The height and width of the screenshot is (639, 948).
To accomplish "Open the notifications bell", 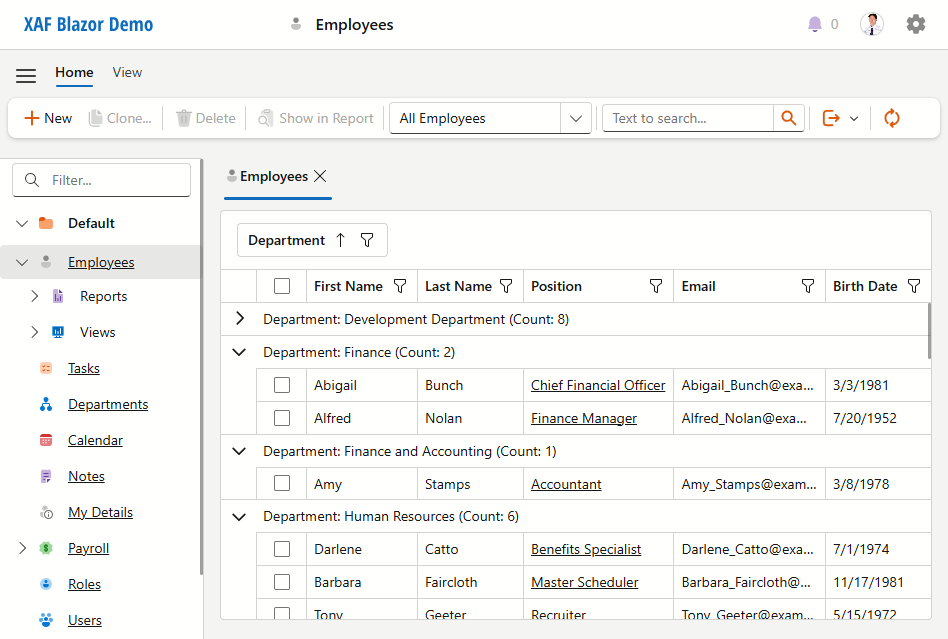I will point(814,24).
